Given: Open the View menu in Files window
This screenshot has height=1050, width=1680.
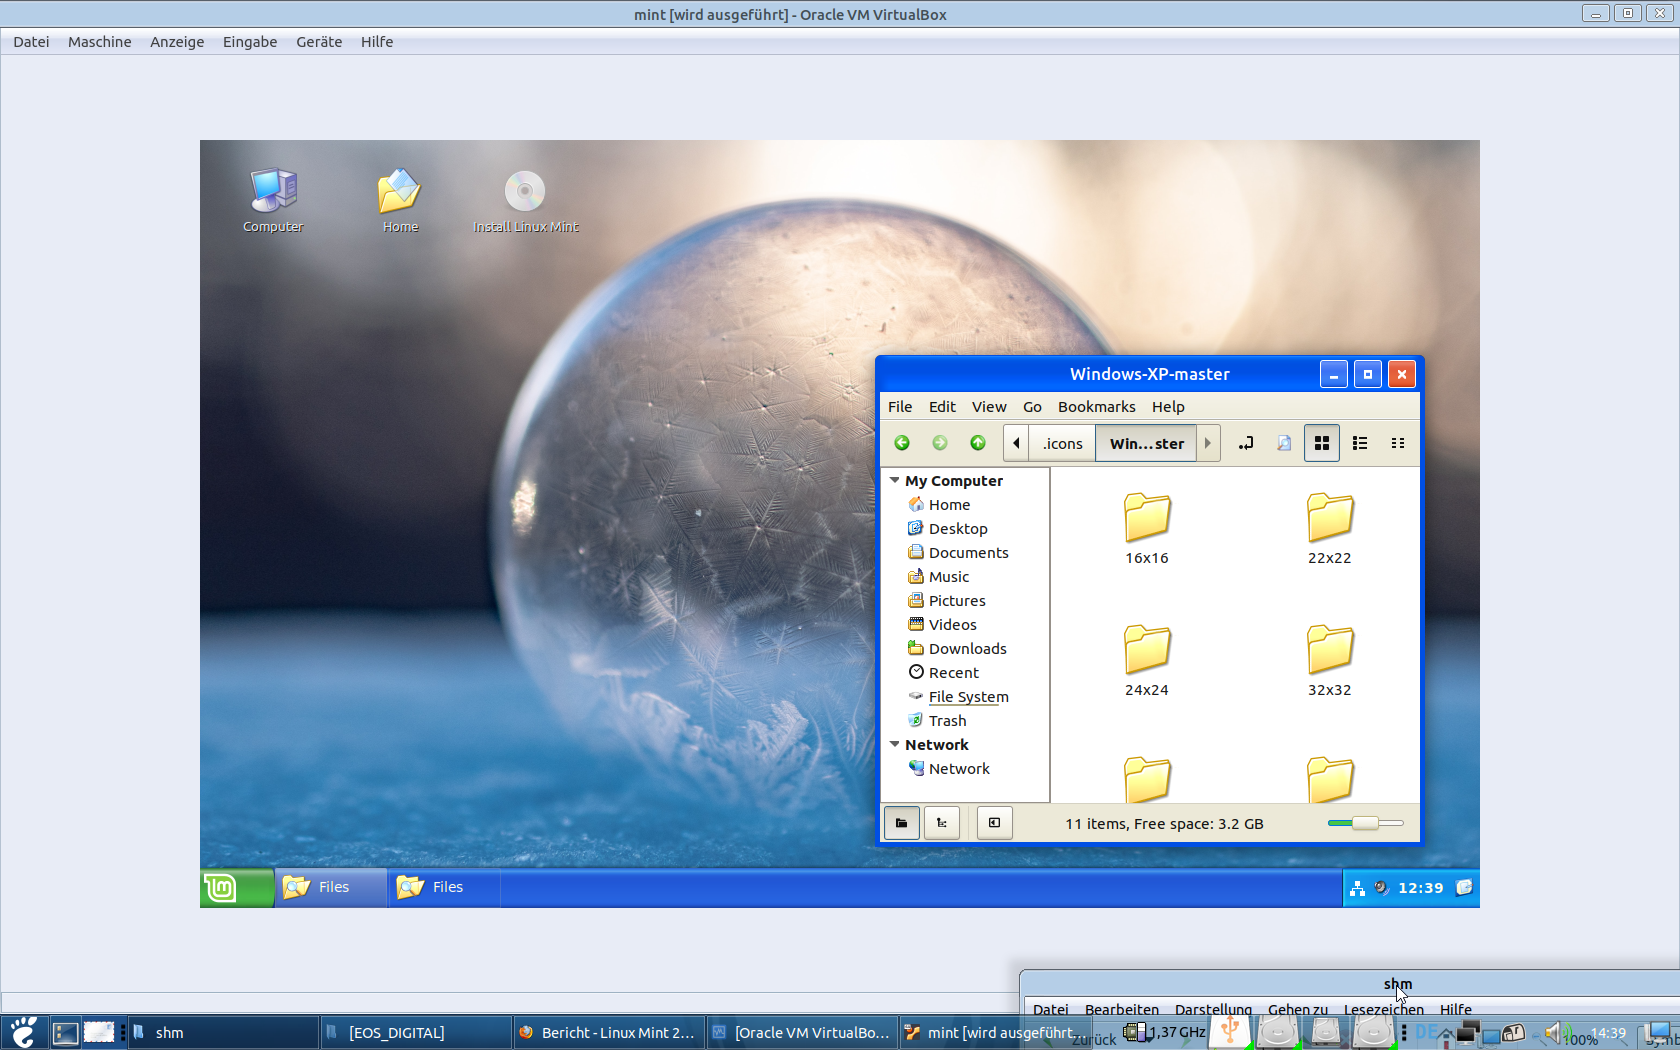Looking at the screenshot, I should (989, 407).
